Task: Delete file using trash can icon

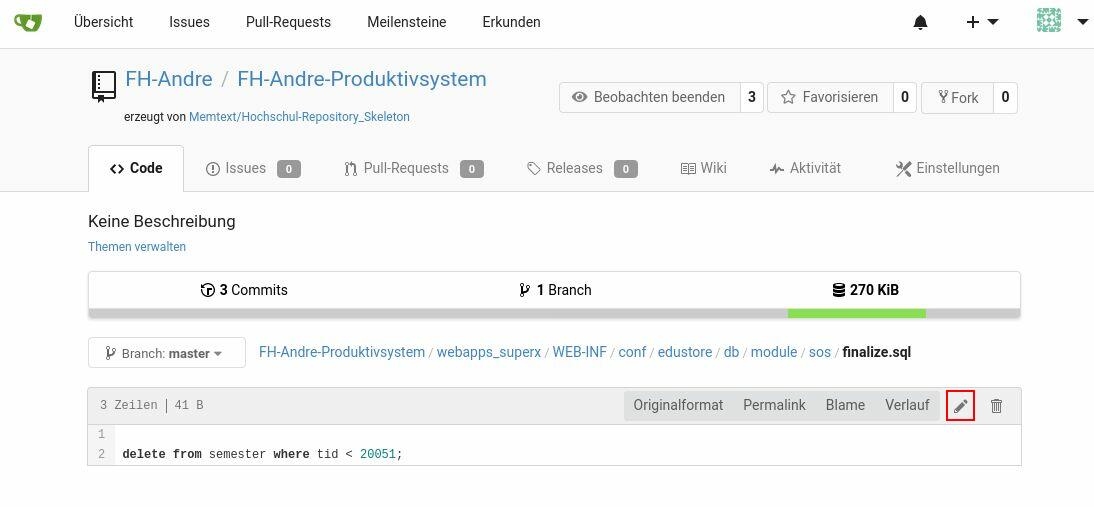Action: [x=996, y=406]
